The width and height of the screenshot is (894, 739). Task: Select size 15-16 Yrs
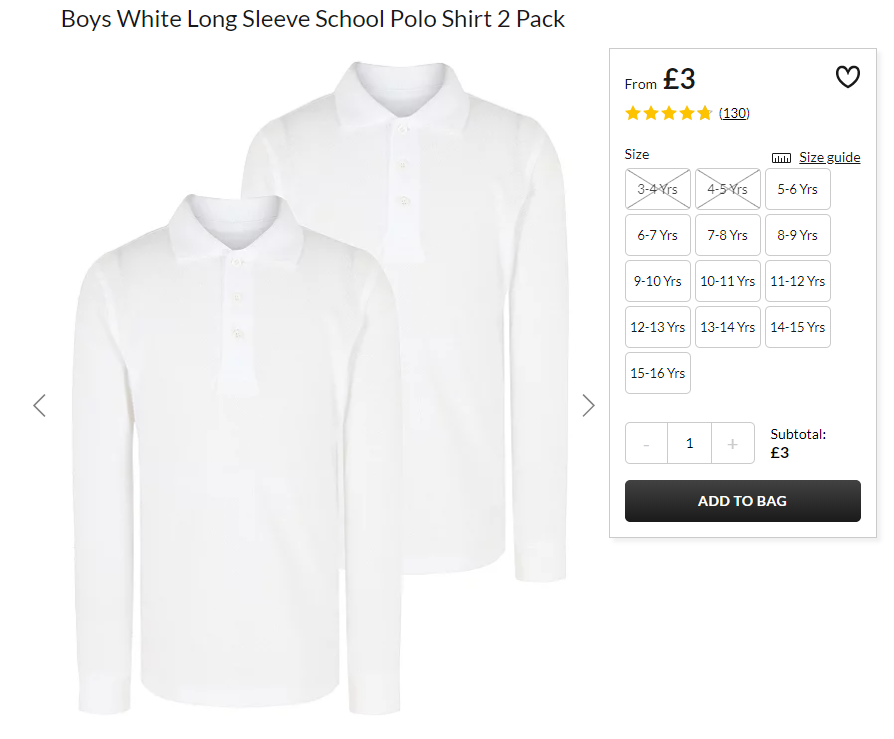(x=658, y=373)
